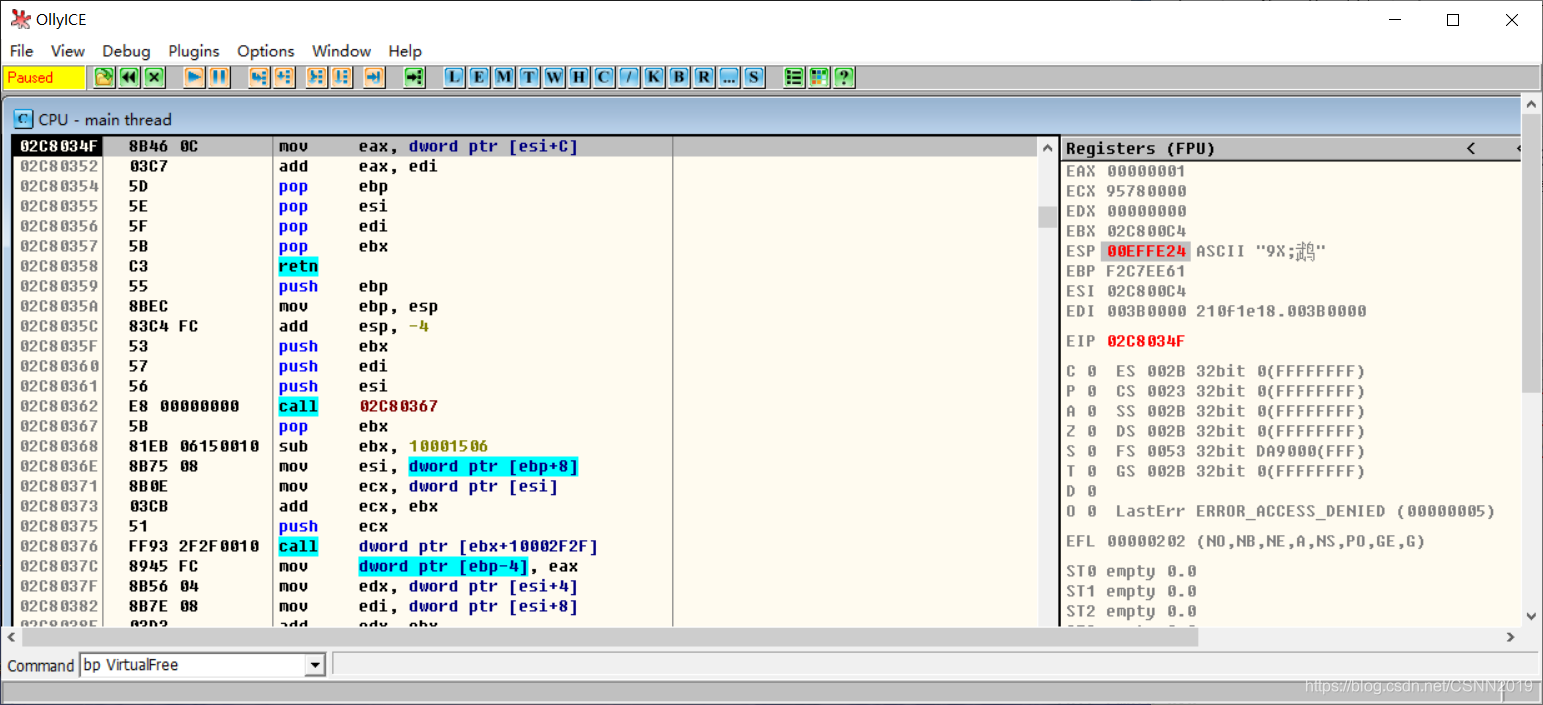
Task: Open Memory map with M button
Action: 504,77
